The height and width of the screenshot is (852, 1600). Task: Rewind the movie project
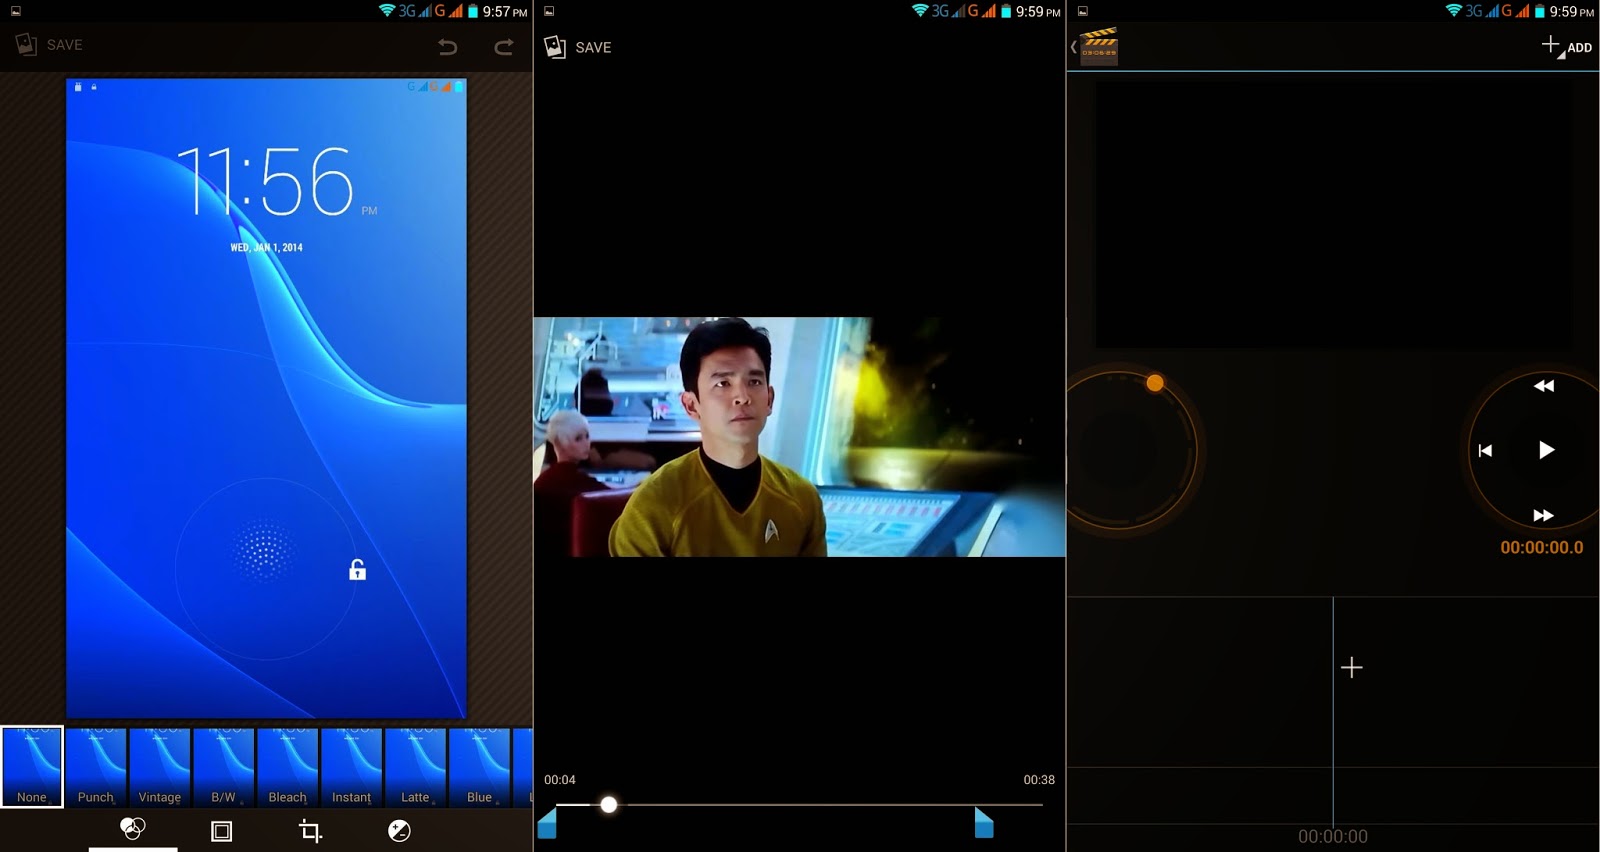click(1544, 386)
